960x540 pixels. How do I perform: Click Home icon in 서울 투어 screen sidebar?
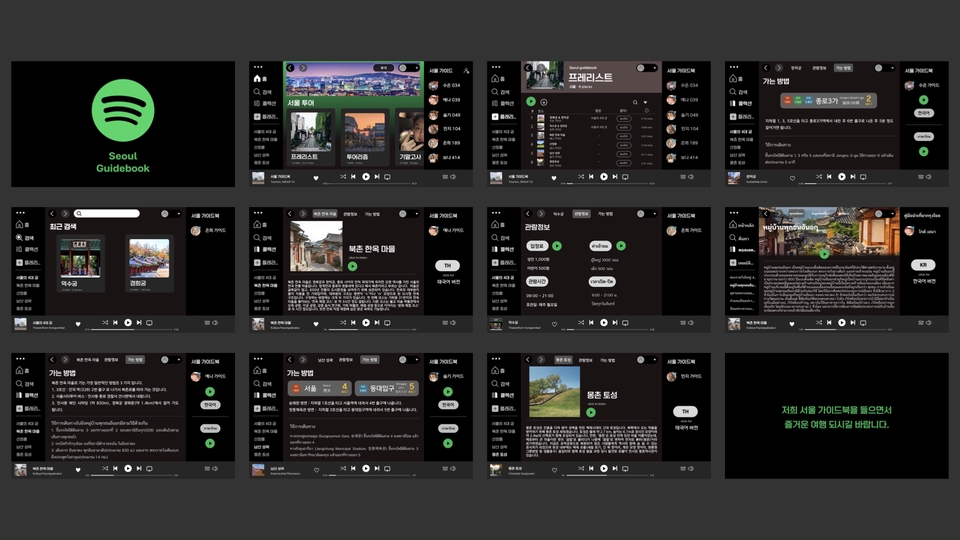(x=257, y=79)
